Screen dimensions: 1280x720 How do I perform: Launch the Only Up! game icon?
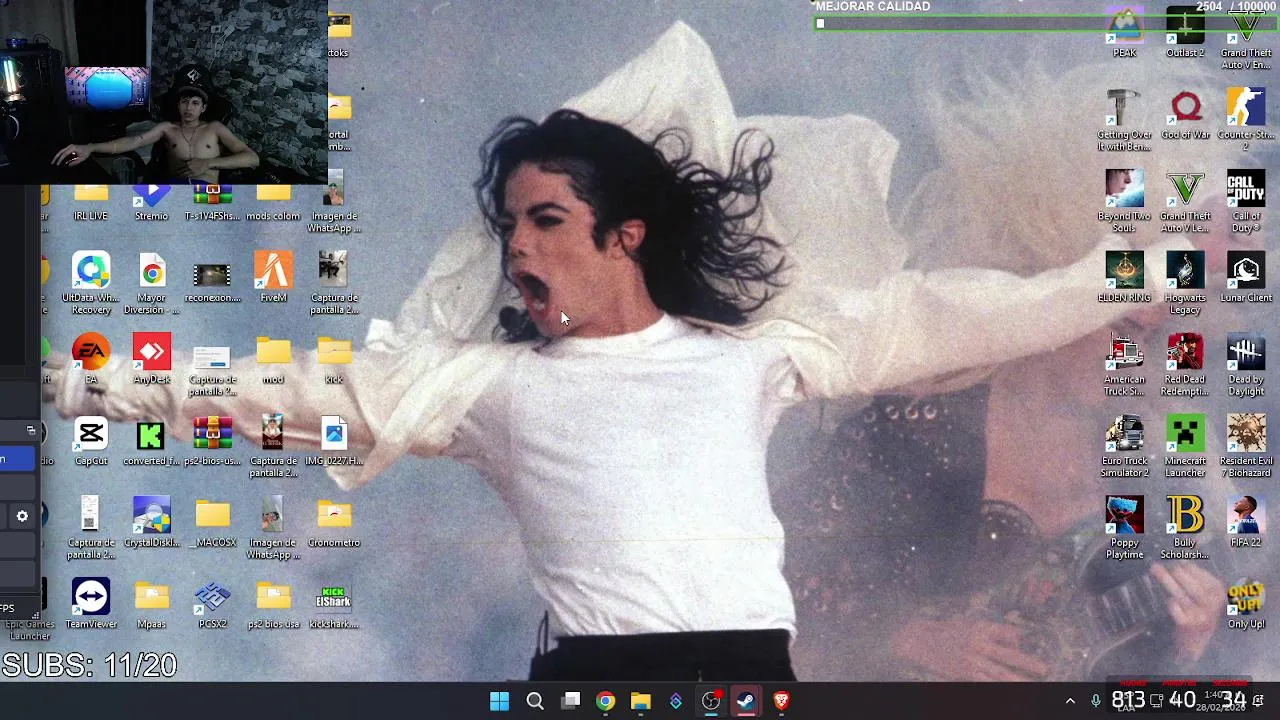coord(1246,604)
